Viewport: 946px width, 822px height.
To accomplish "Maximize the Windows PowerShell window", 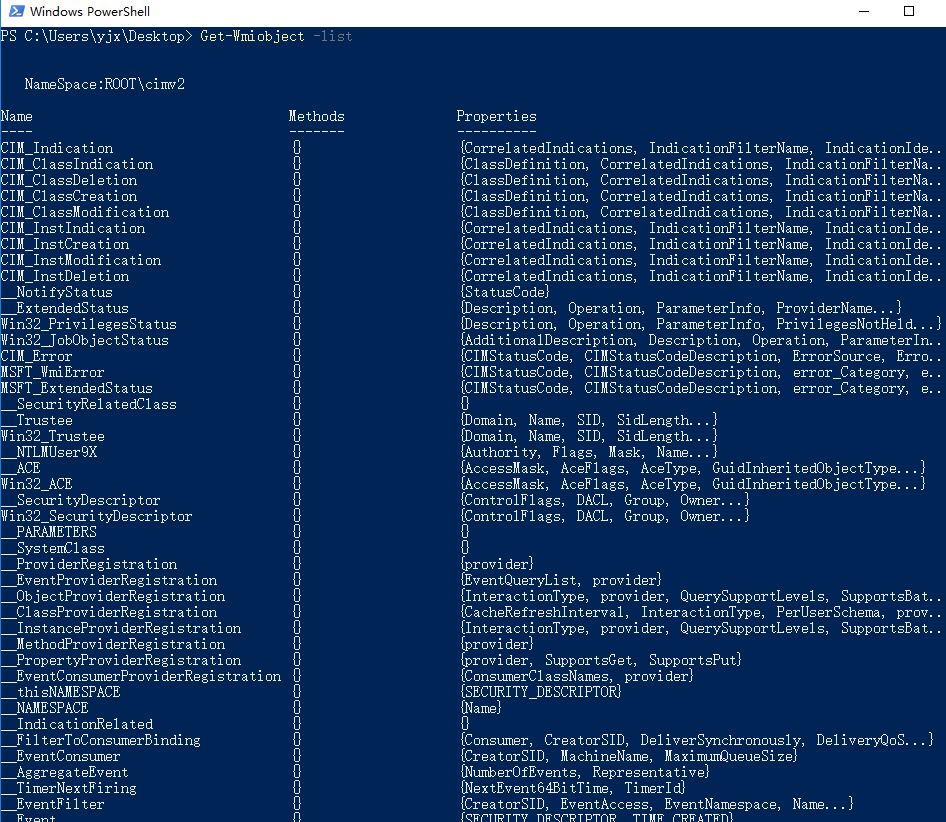I will point(909,11).
